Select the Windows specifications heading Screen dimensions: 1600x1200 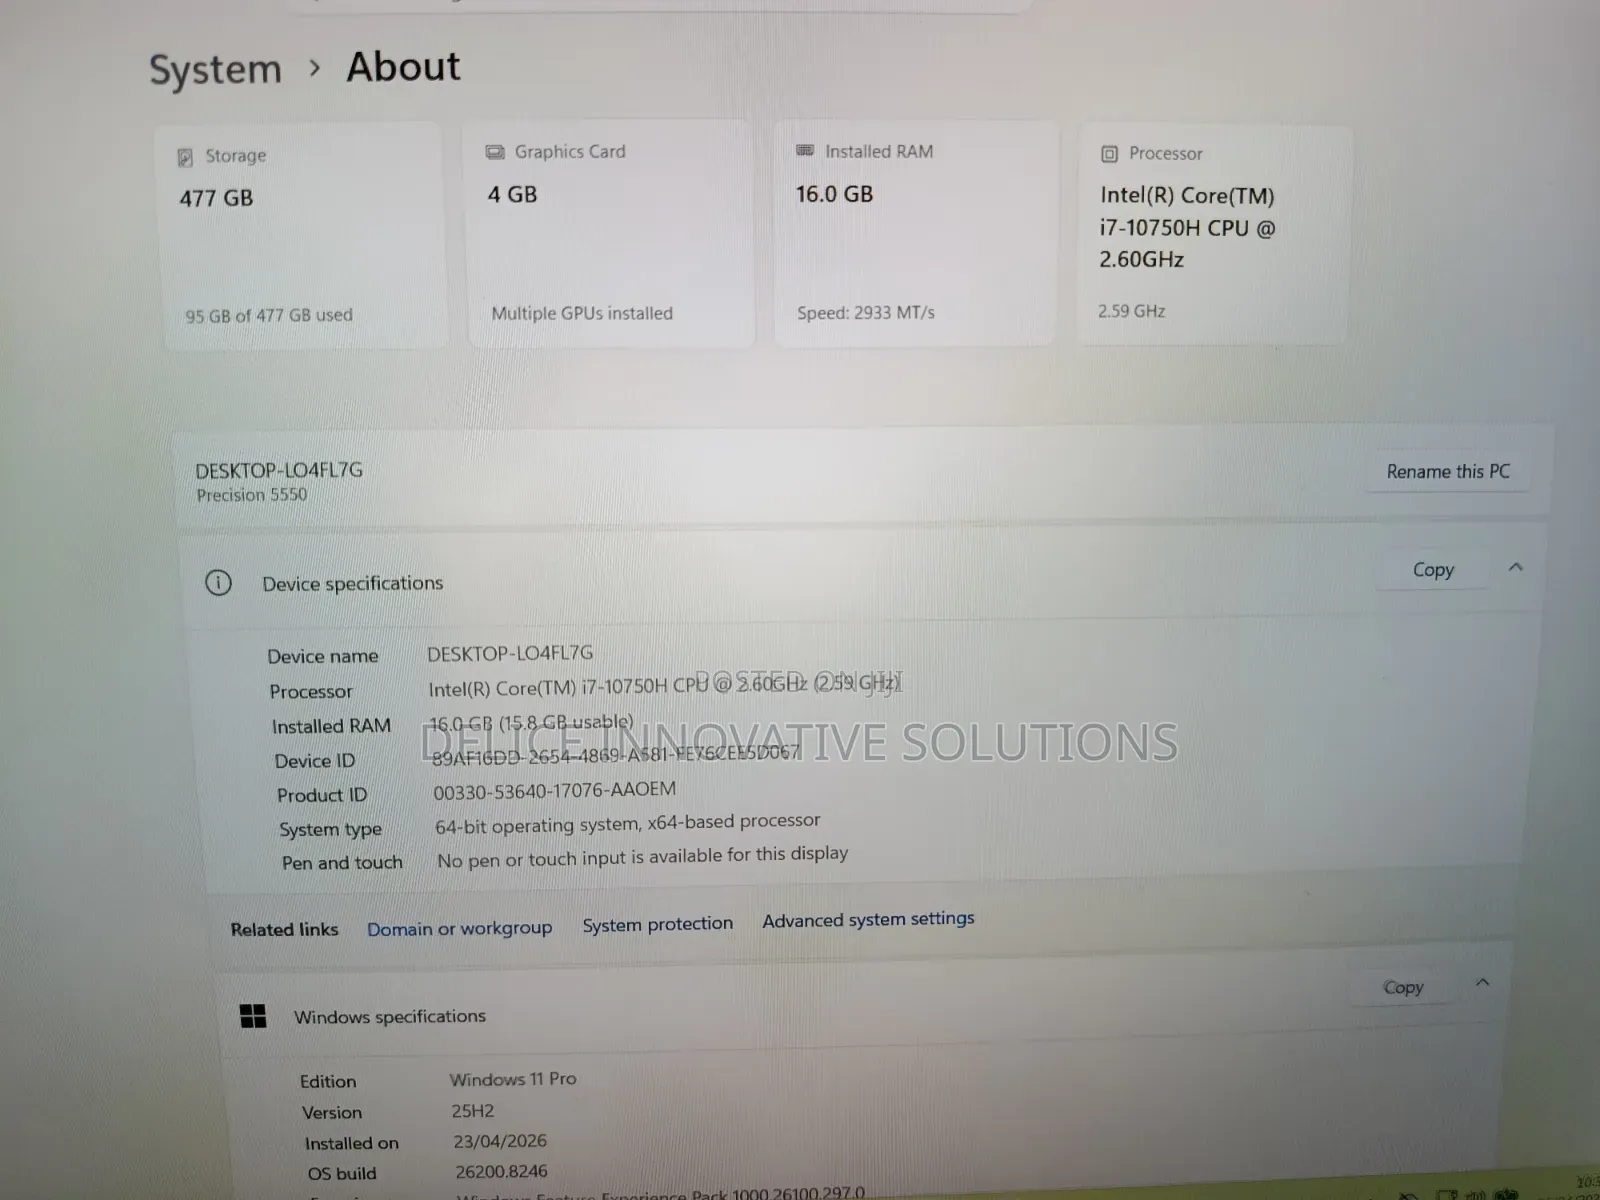click(x=390, y=1016)
